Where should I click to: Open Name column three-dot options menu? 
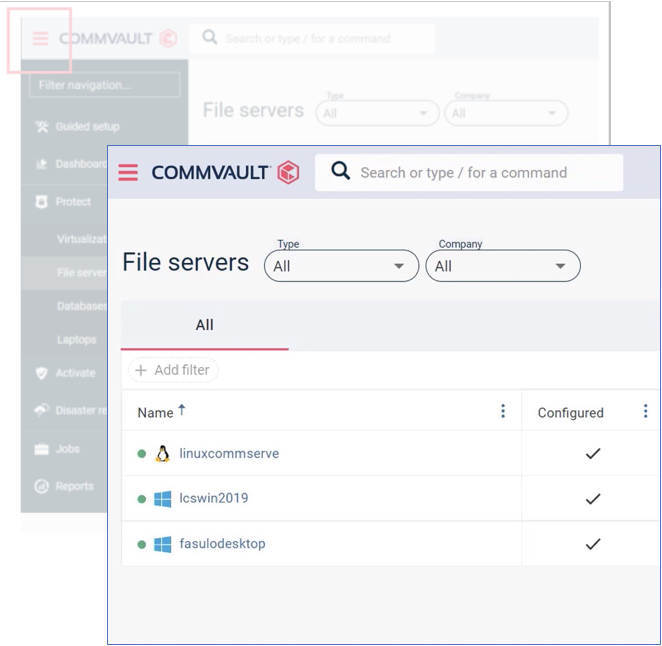pos(502,410)
